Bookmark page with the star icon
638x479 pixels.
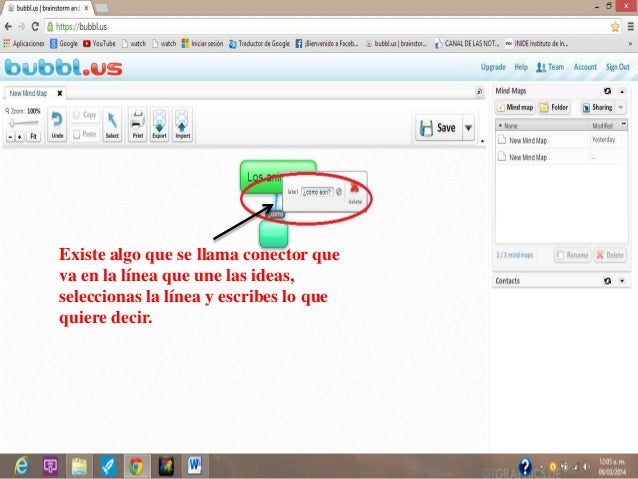click(615, 27)
